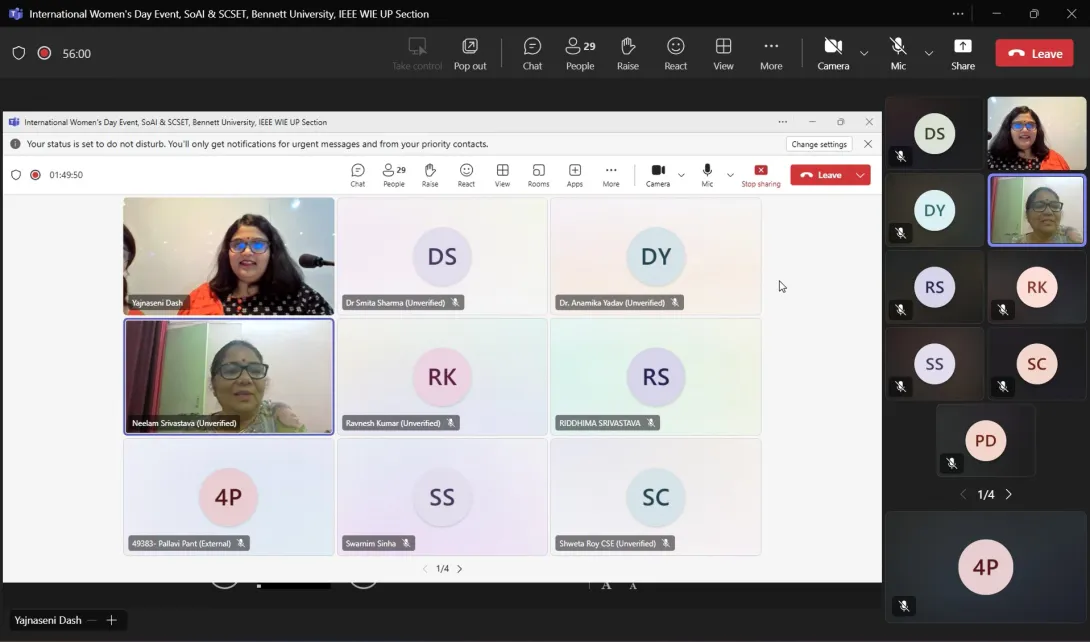Click the 01:49:50 timer in inner window

click(66, 175)
